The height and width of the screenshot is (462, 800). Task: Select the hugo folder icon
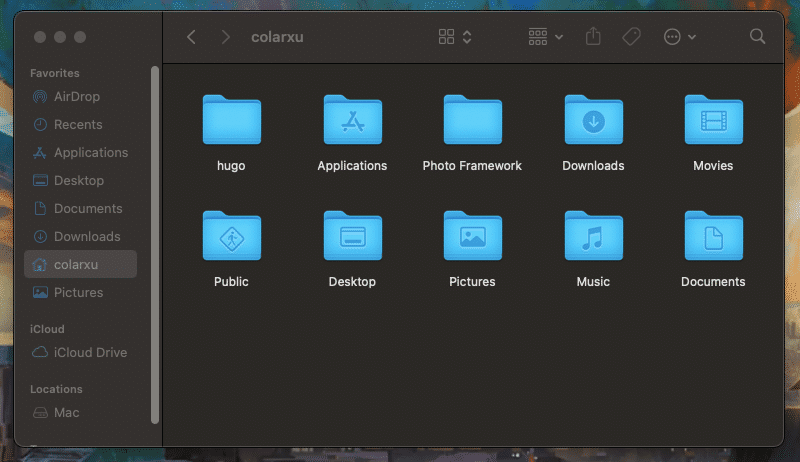point(232,120)
